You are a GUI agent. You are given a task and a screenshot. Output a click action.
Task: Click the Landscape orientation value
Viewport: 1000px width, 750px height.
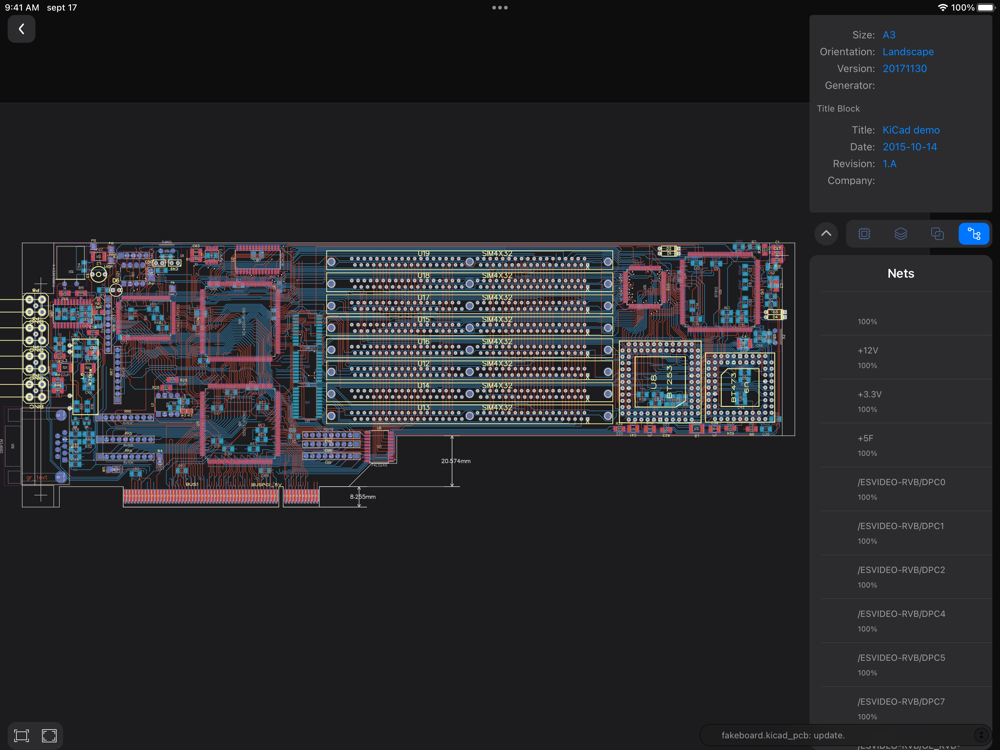click(908, 52)
